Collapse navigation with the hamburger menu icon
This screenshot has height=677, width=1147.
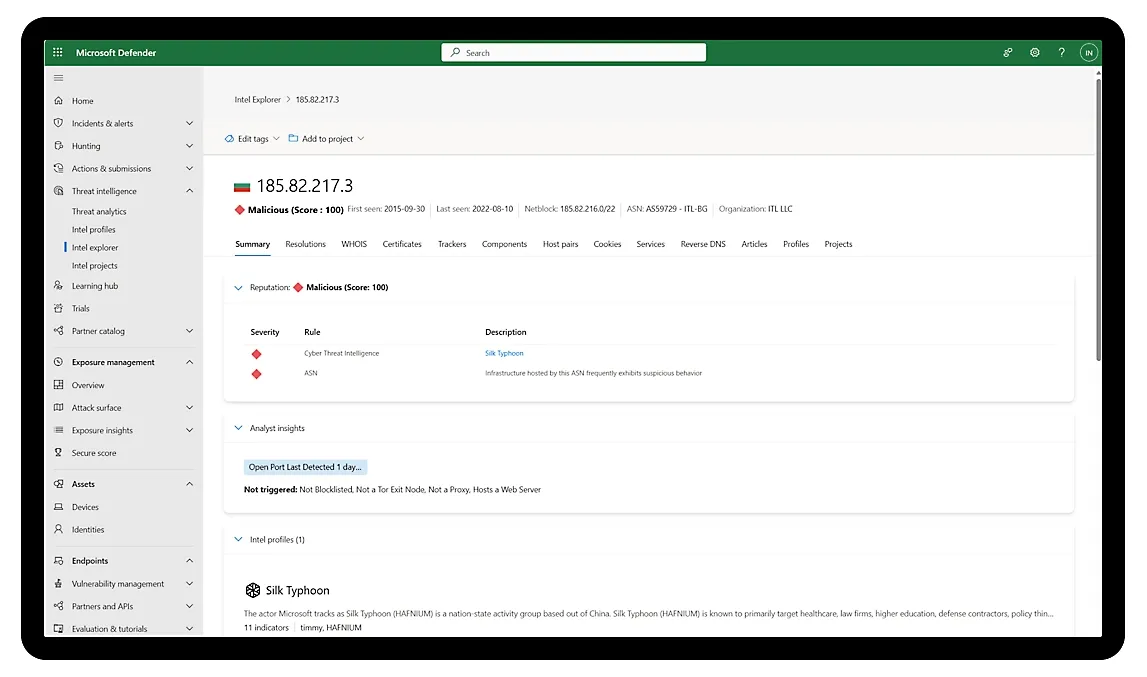[x=58, y=78]
